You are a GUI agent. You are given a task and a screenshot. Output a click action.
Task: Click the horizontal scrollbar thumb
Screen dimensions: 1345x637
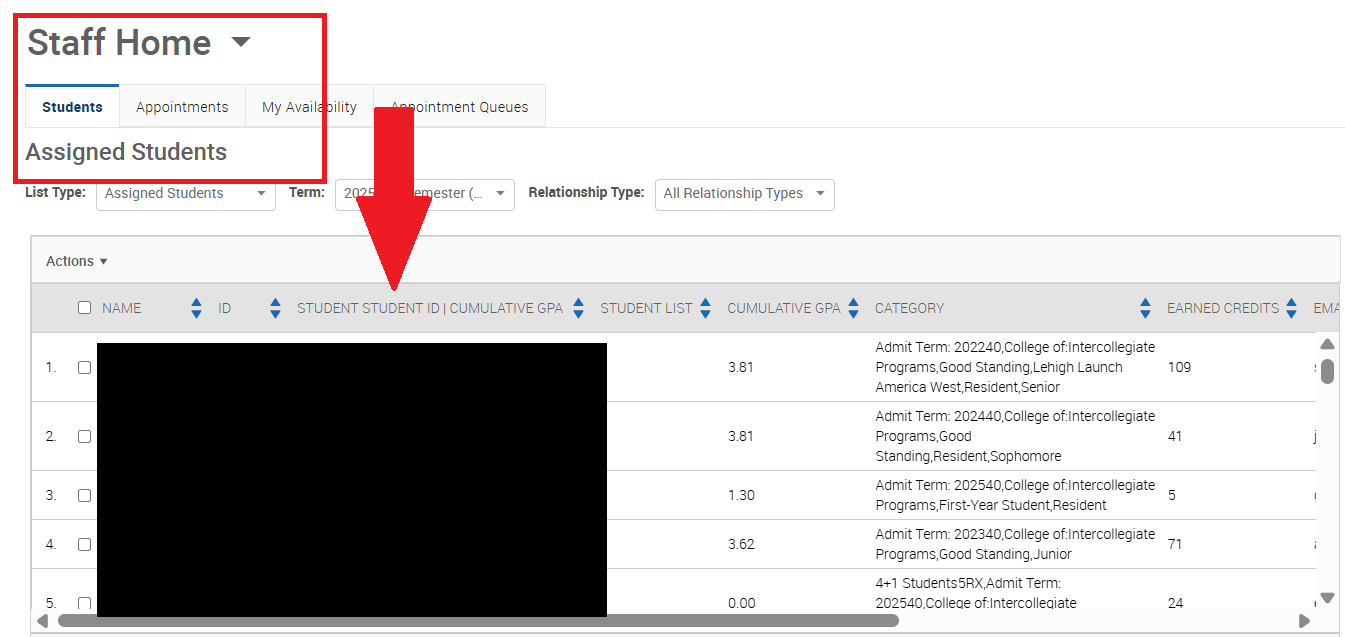(478, 620)
